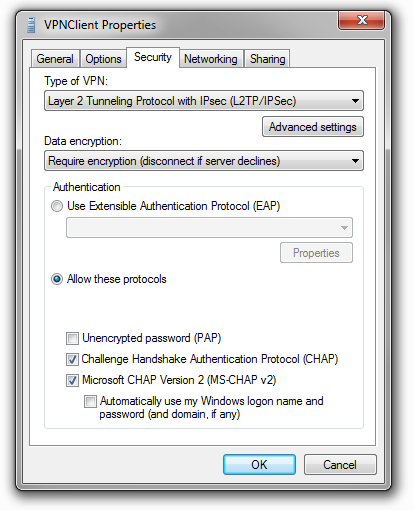Enable Unencrypted password (PAP) checkbox
This screenshot has width=414, height=511.
coord(72,338)
